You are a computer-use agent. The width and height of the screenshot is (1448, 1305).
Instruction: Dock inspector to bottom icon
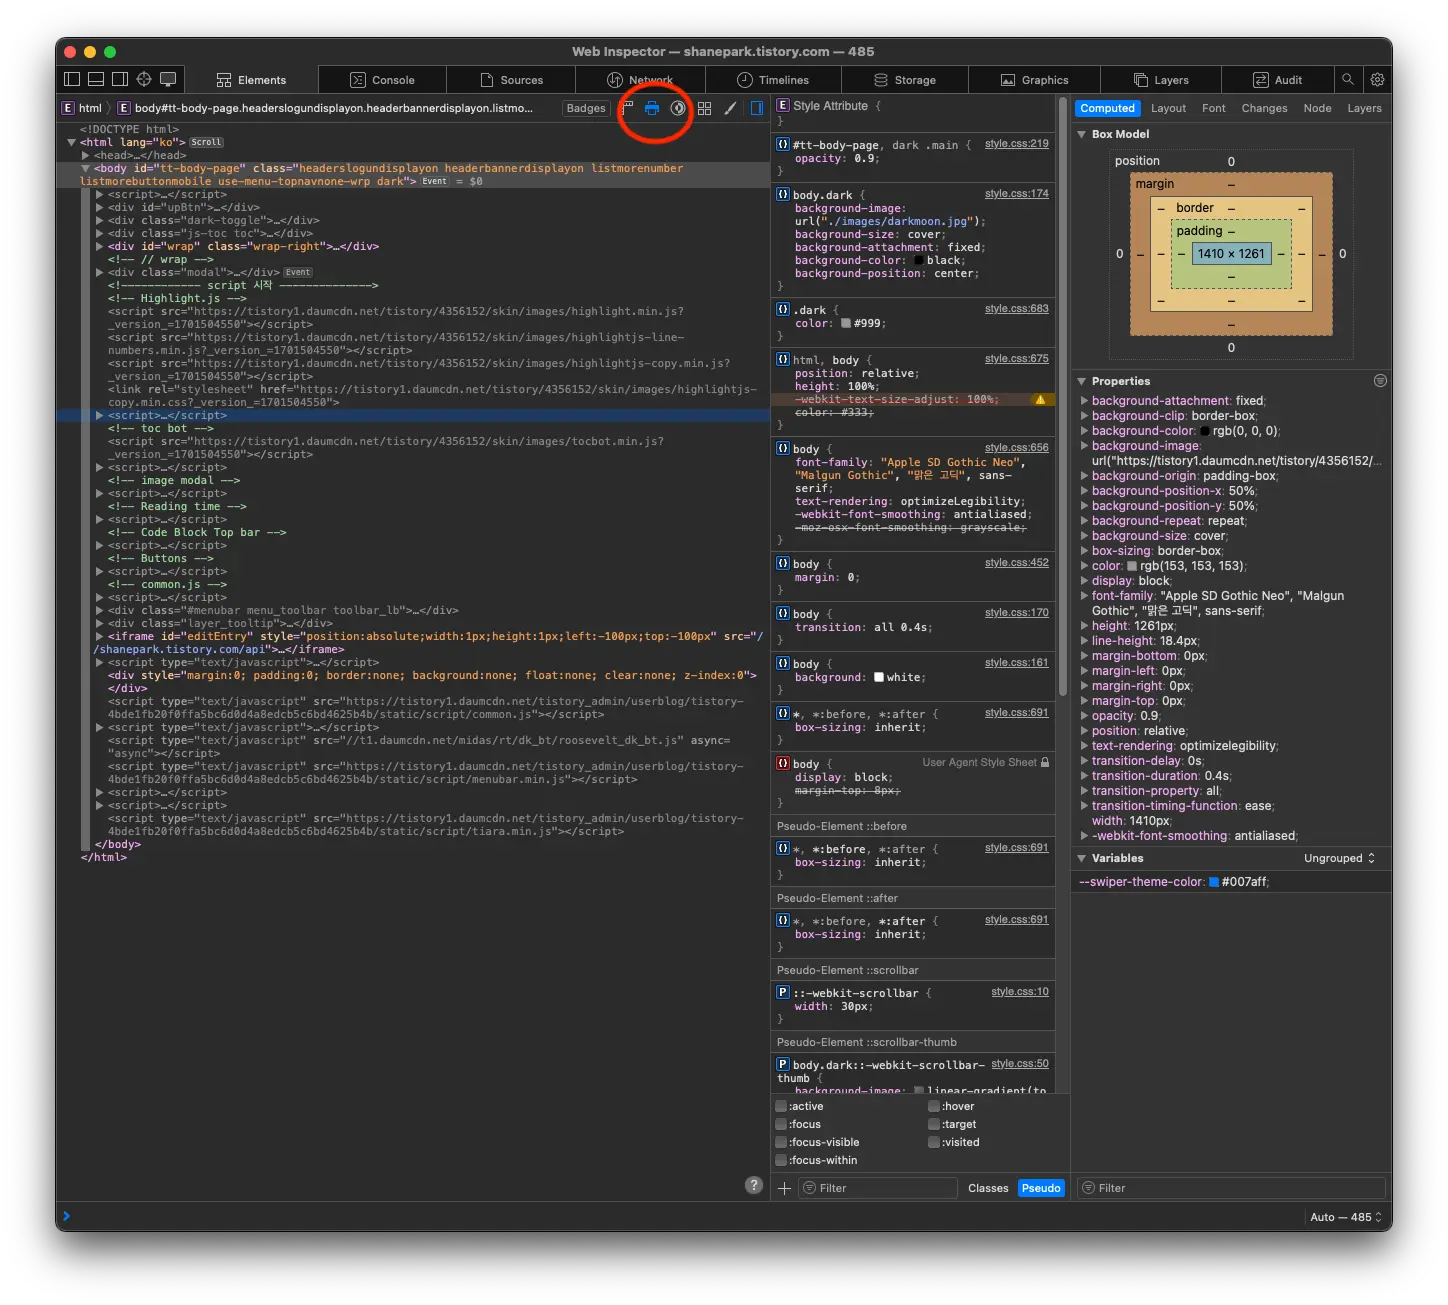click(x=96, y=79)
